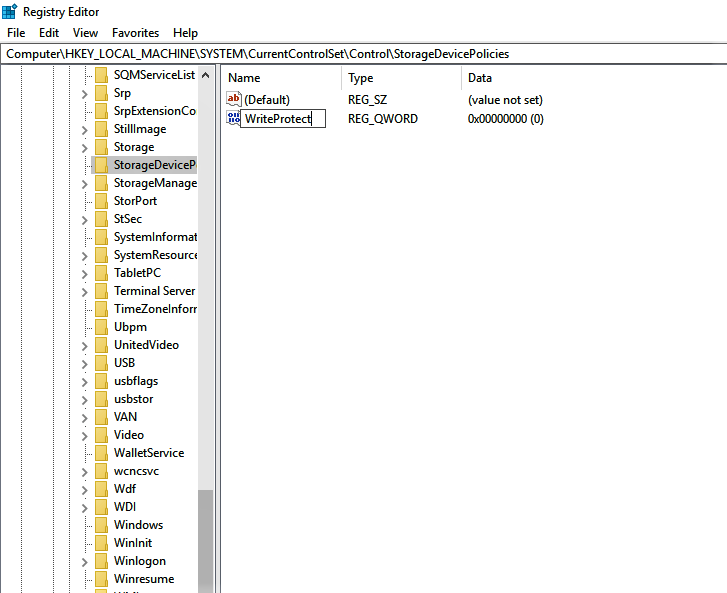Screen dimensions: 727x593
Task: Click the tree scrollbar up arrow
Action: click(x=206, y=75)
